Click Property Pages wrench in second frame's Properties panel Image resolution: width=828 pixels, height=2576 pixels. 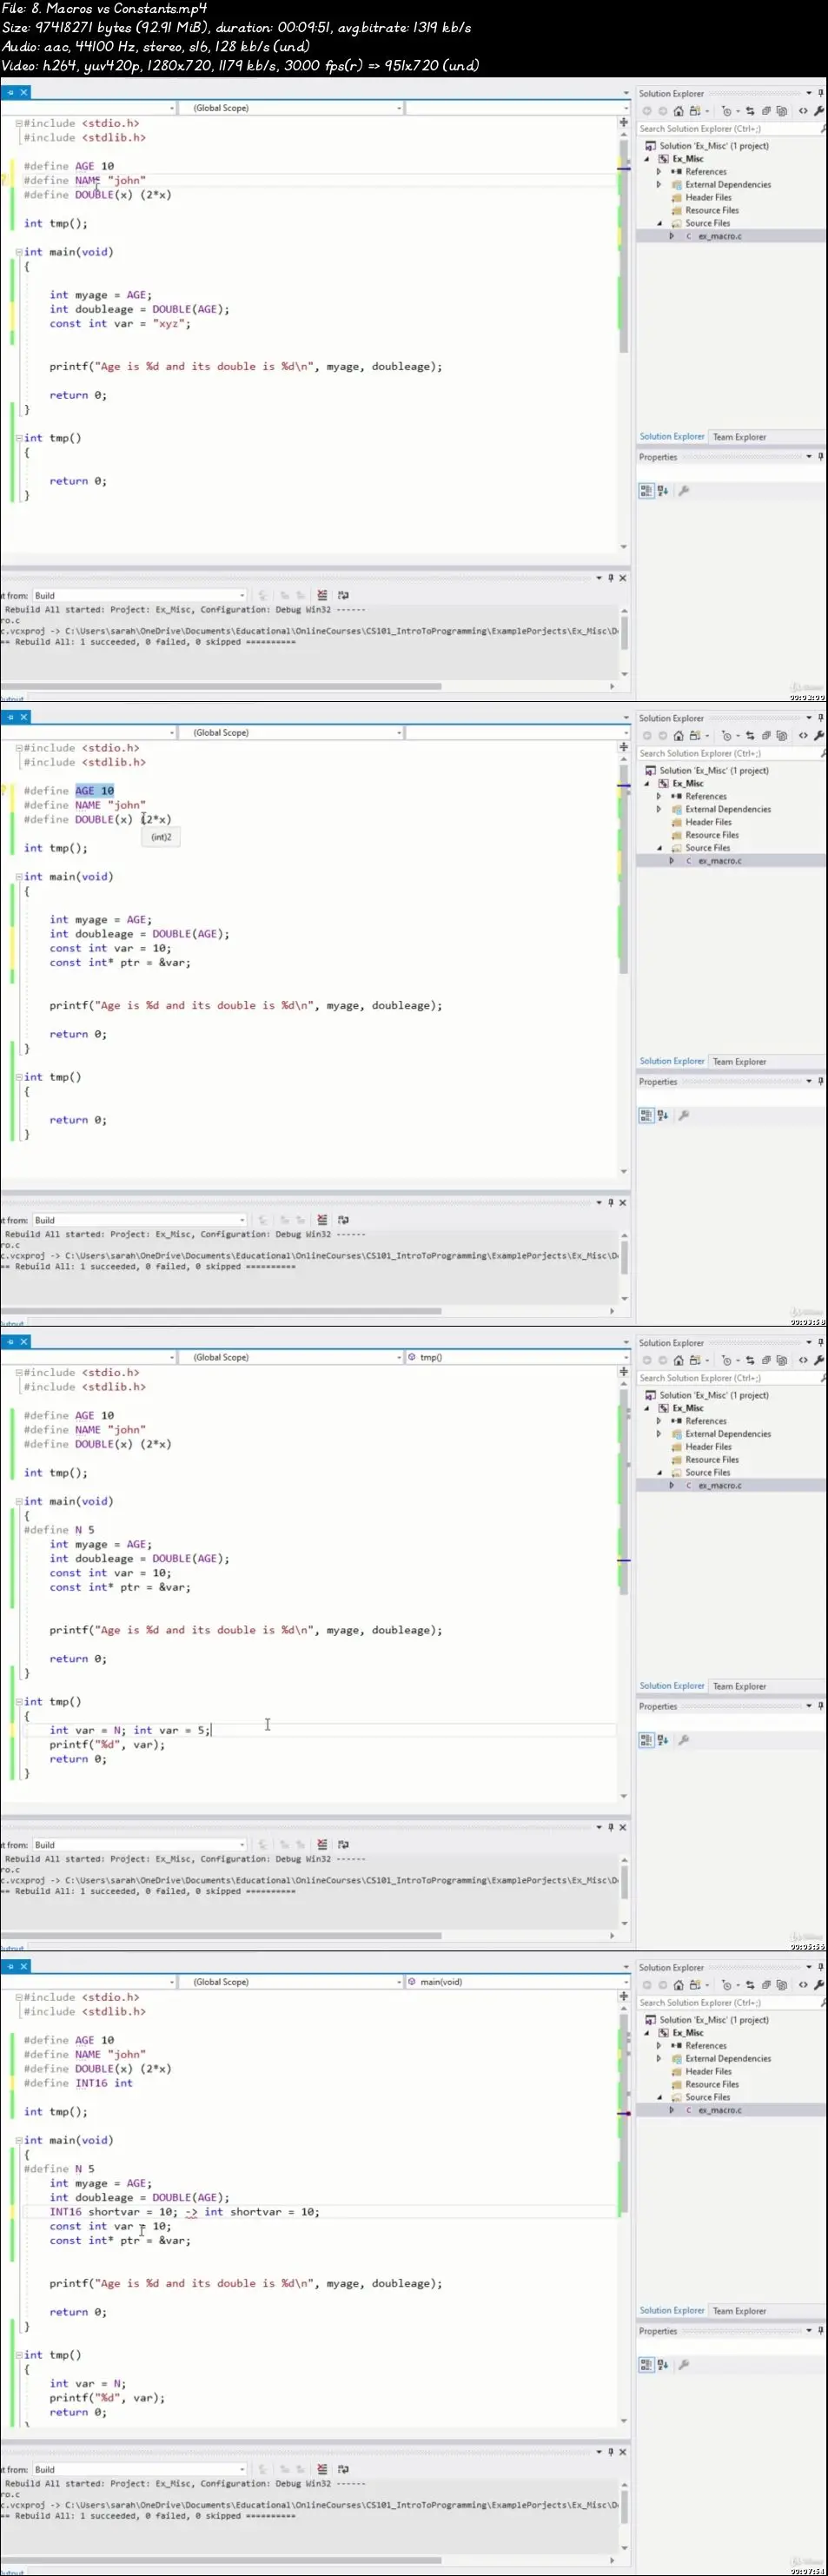pyautogui.click(x=684, y=1115)
